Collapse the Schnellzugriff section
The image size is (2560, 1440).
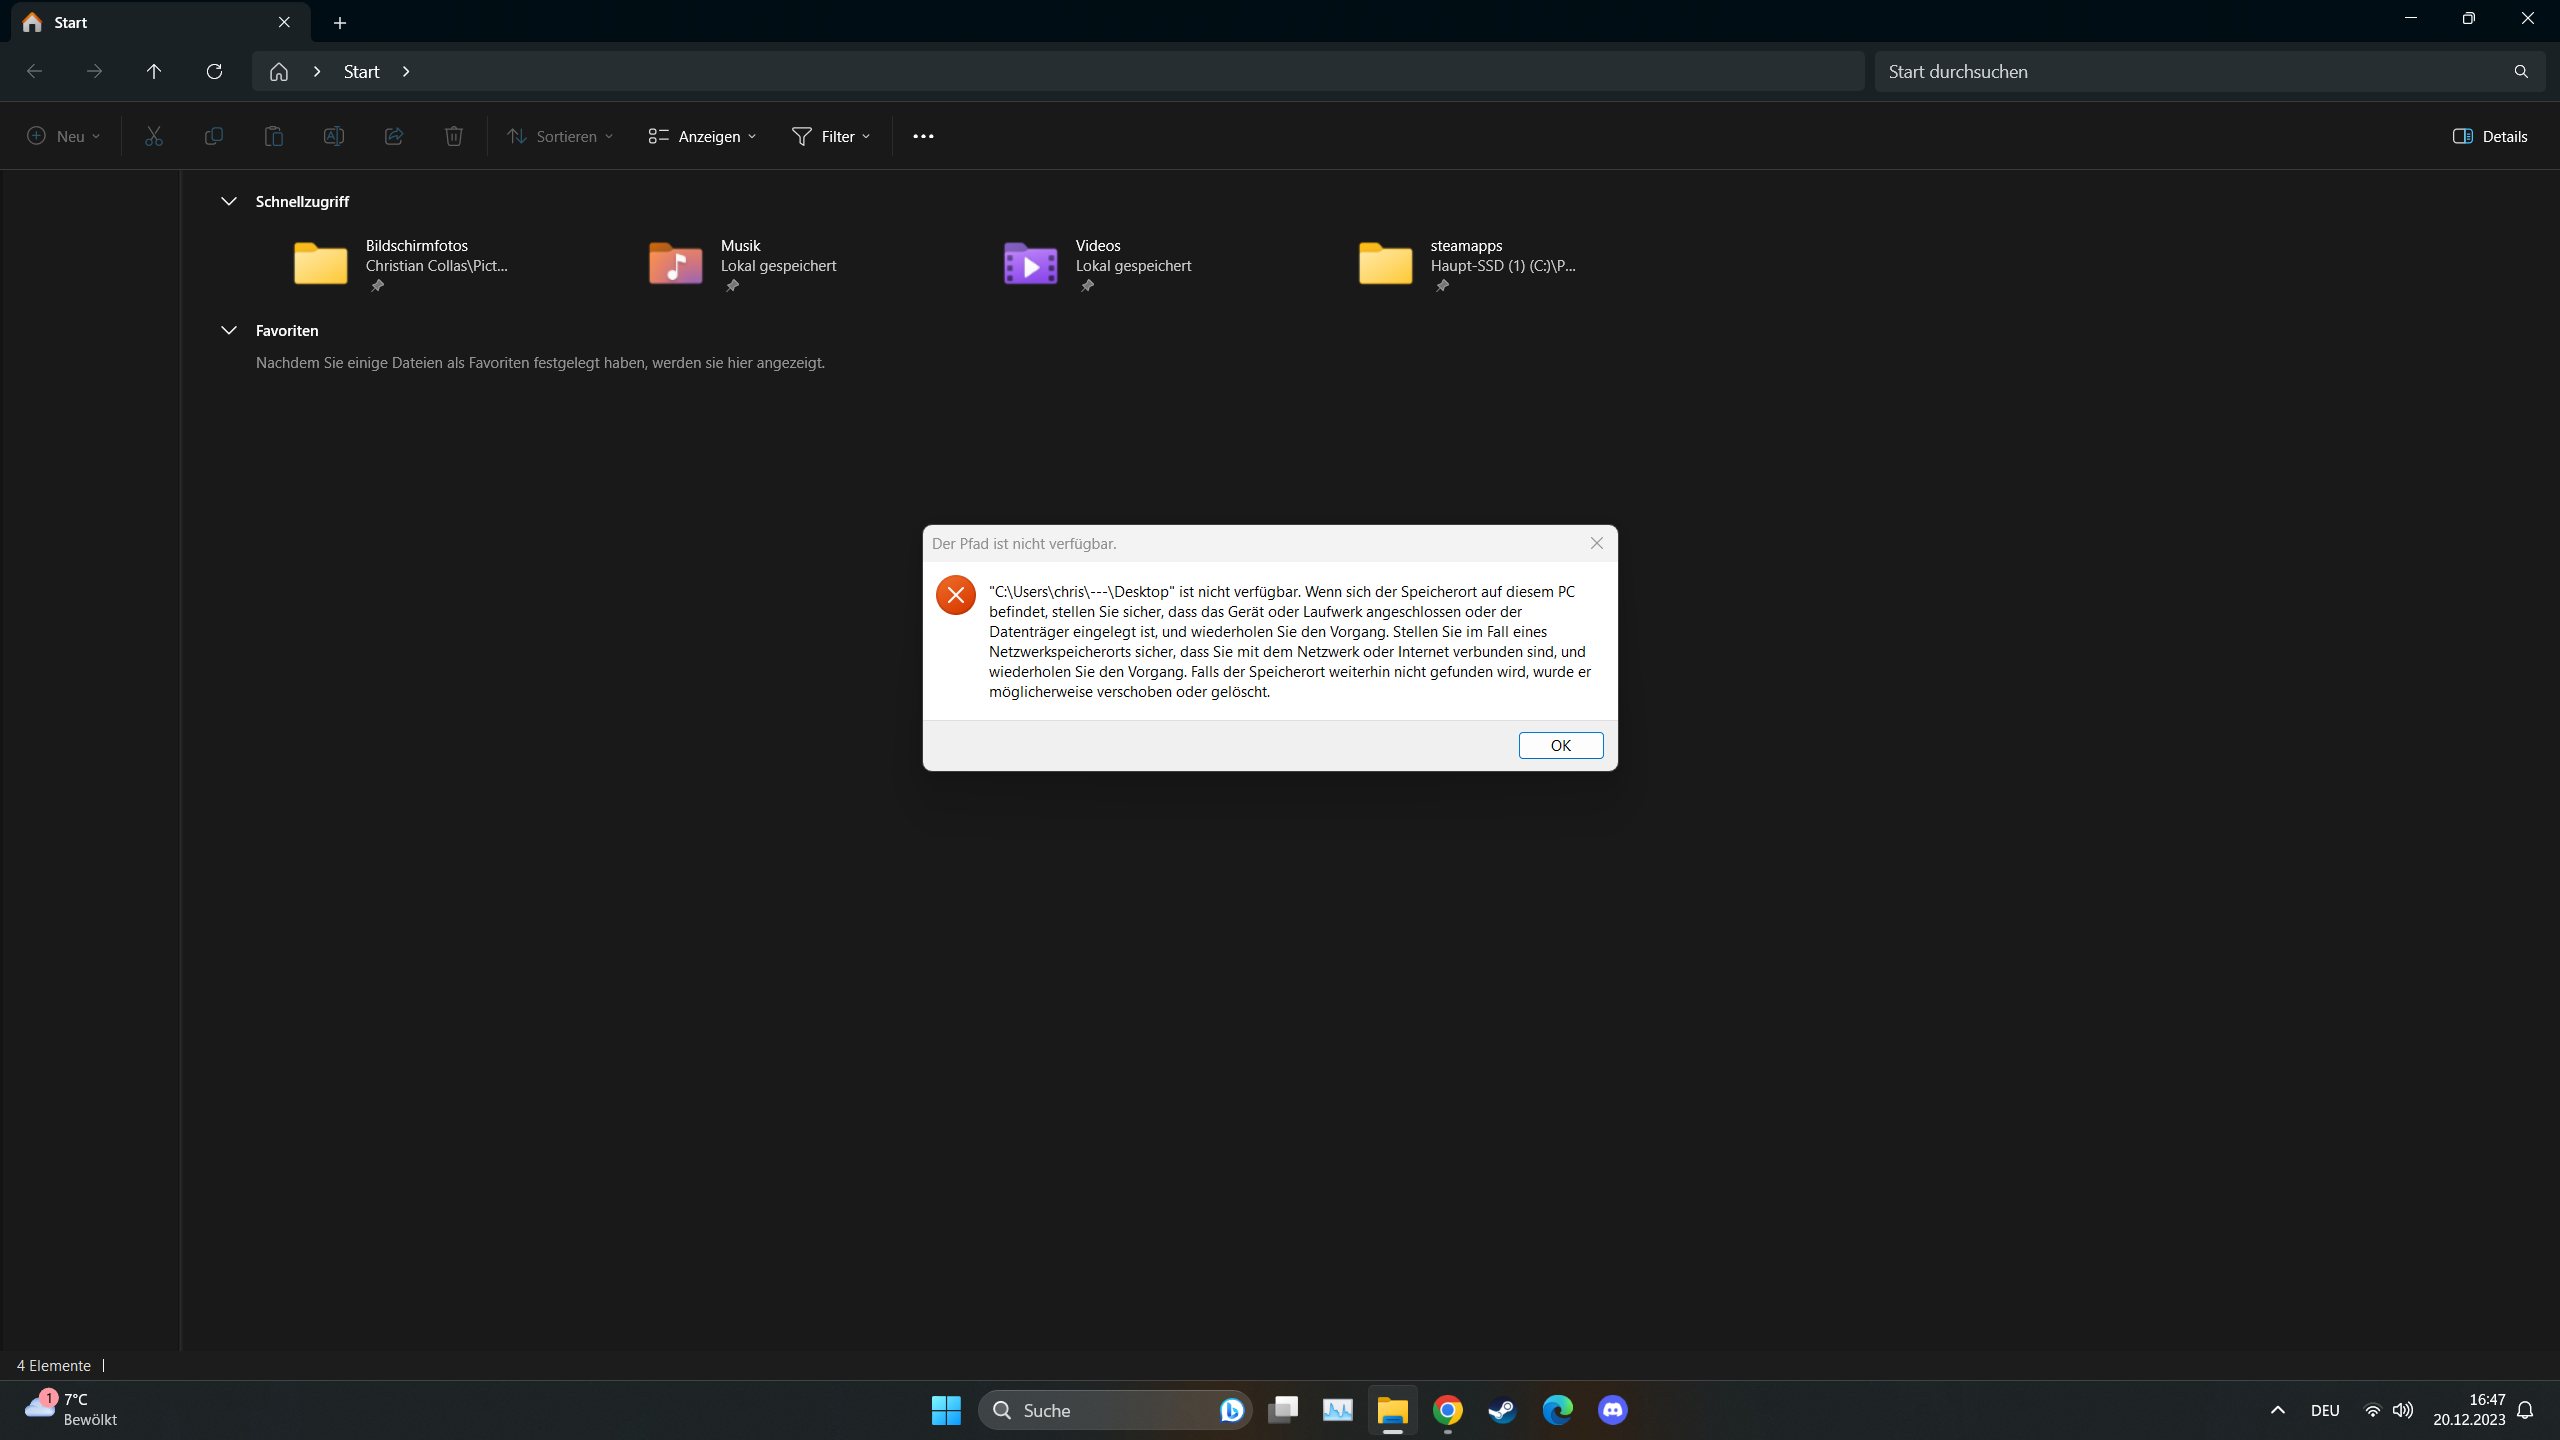(x=228, y=201)
